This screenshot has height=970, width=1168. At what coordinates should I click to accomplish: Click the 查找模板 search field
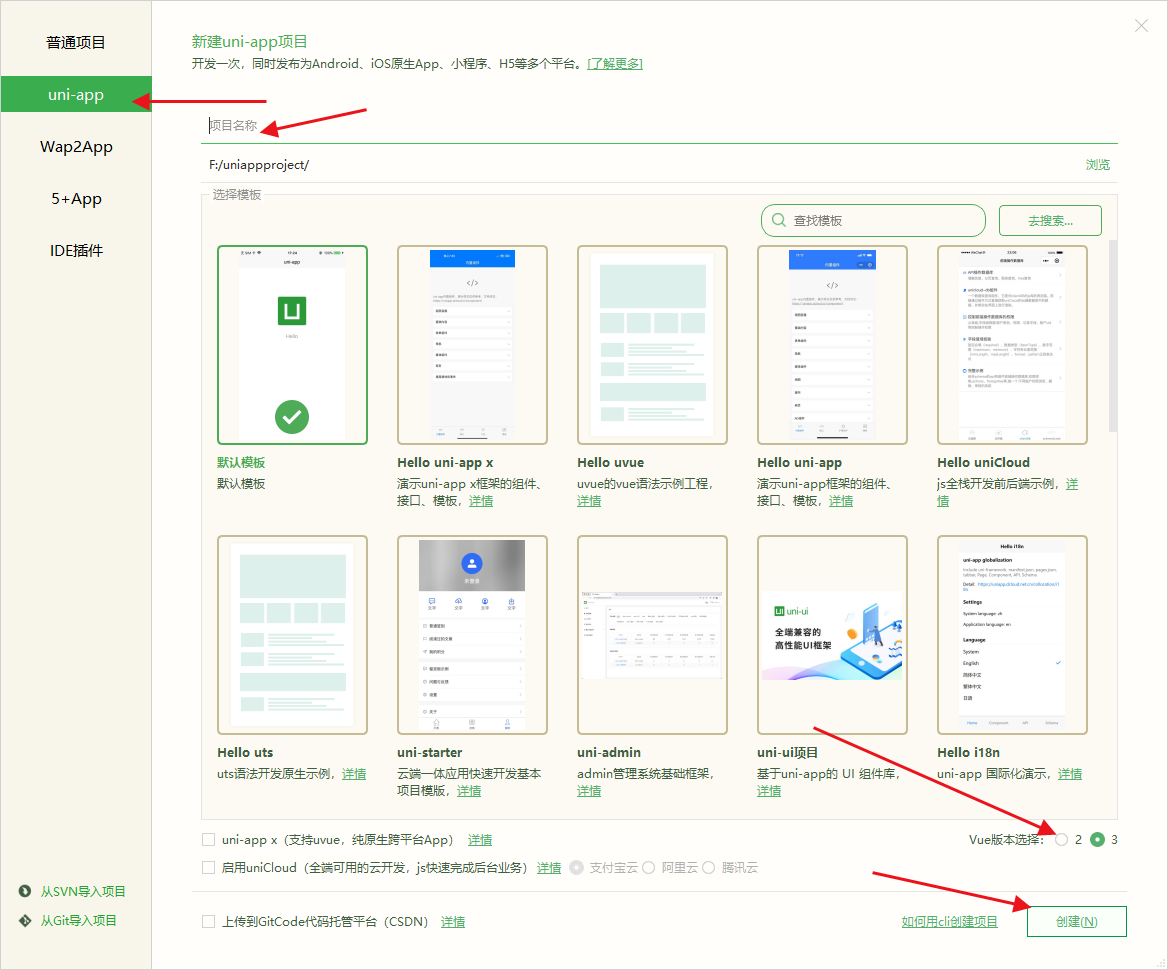(873, 221)
